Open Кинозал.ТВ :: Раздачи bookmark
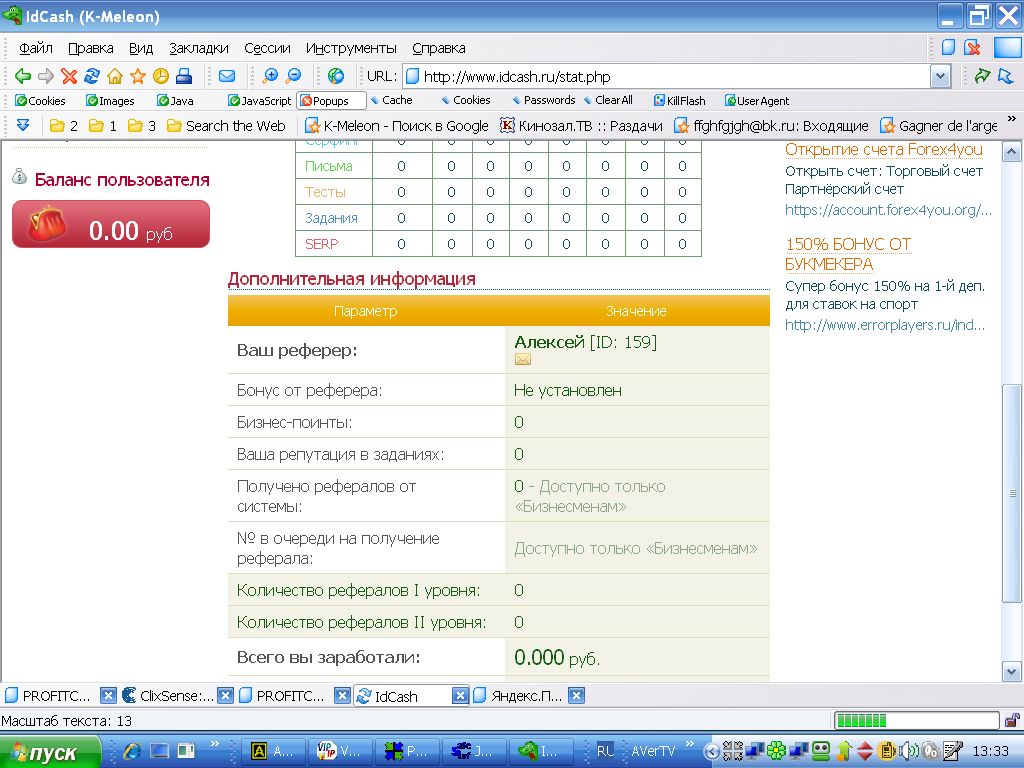The image size is (1024, 768). 581,126
